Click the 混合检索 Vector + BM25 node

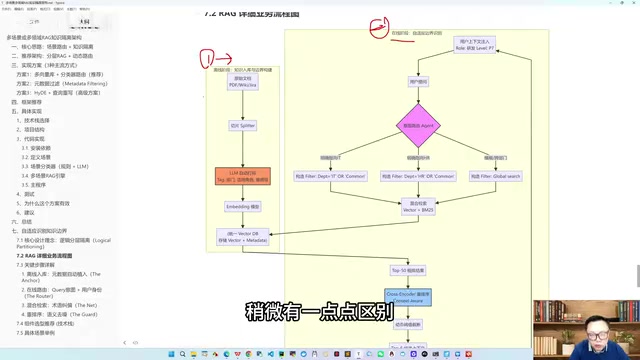coord(418,207)
